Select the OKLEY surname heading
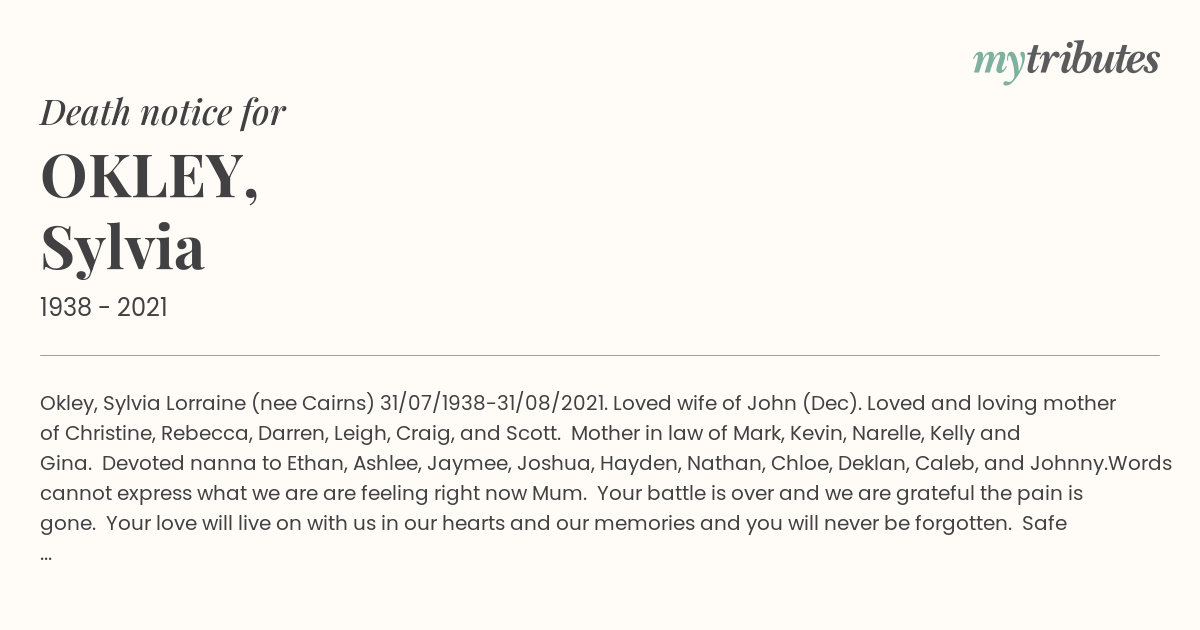The width and height of the screenshot is (1200, 630). 149,175
